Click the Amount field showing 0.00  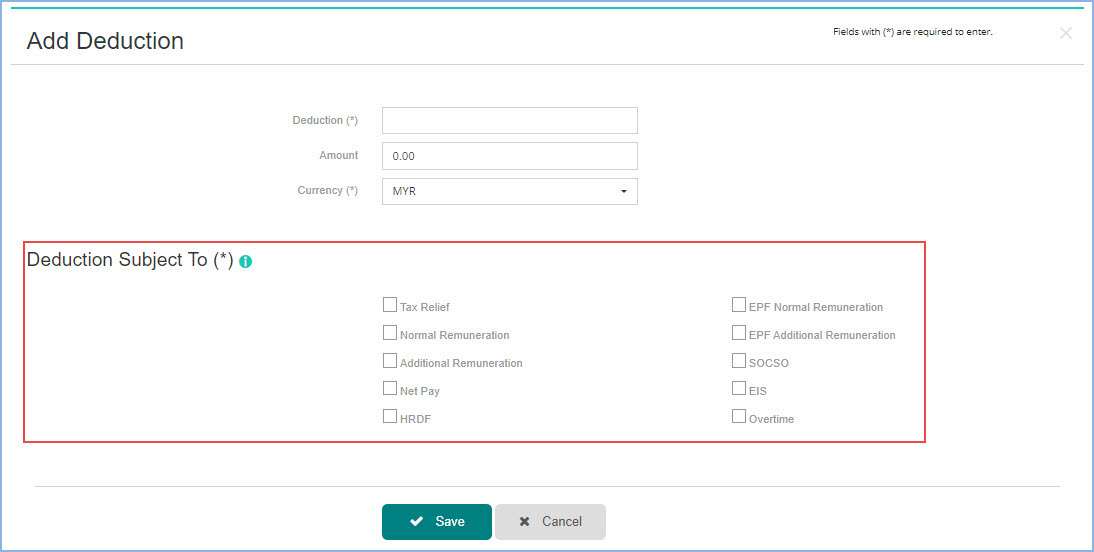coord(510,156)
